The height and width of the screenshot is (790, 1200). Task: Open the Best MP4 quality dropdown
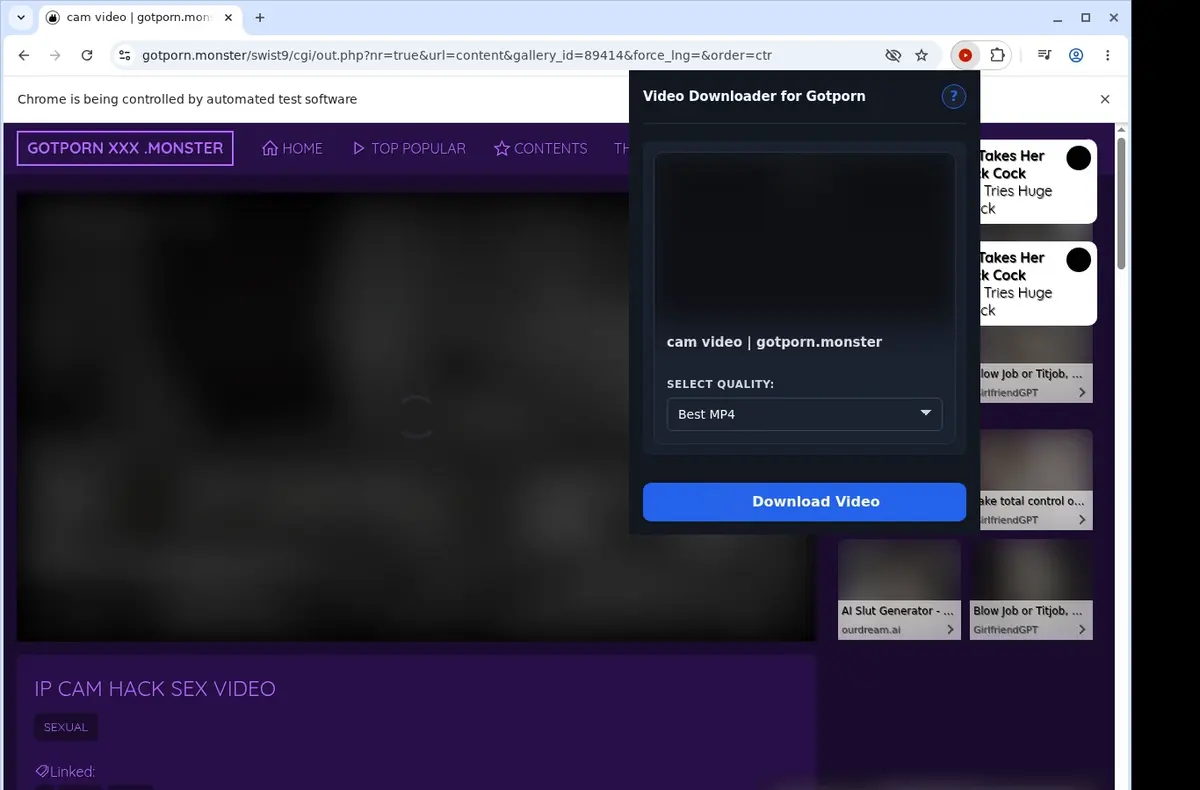[x=804, y=414]
